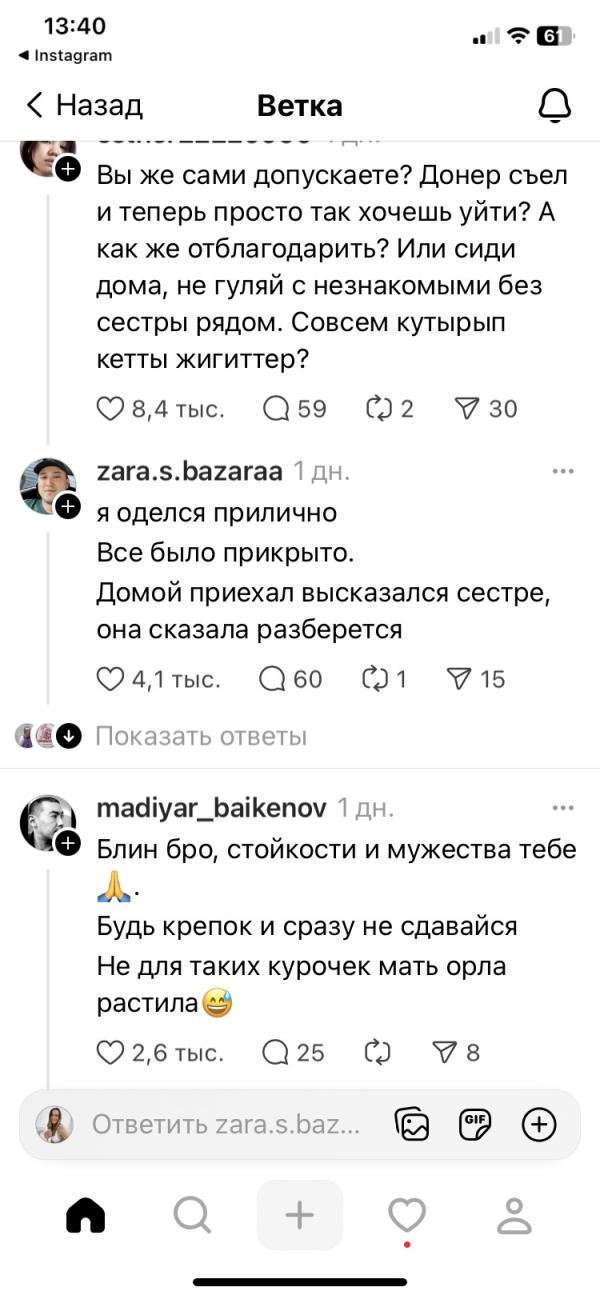Tap the plus icon in reply bar

tap(540, 1125)
